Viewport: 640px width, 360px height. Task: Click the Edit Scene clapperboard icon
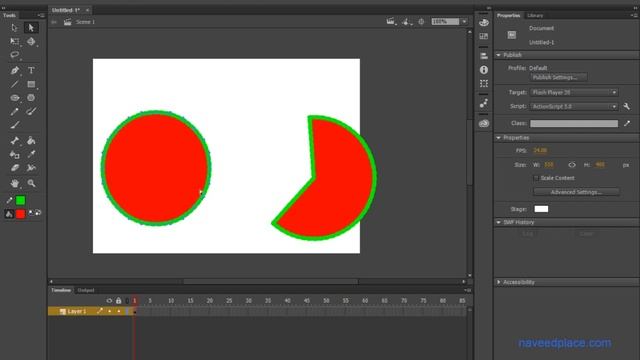tap(391, 22)
